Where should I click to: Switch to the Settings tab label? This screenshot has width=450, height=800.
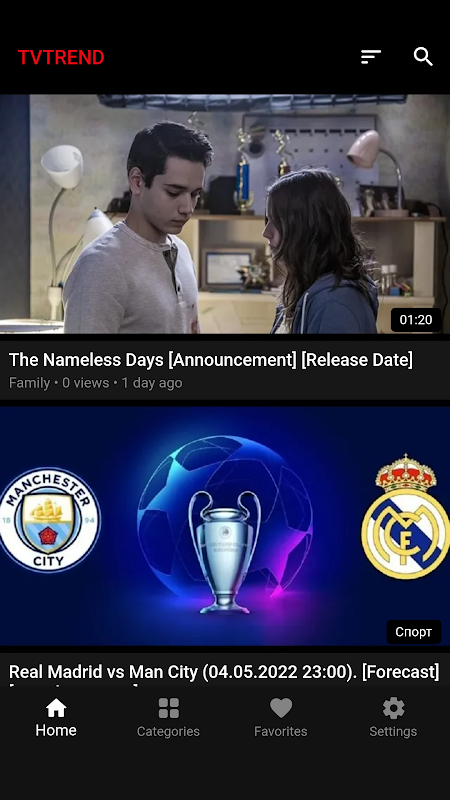(x=393, y=731)
